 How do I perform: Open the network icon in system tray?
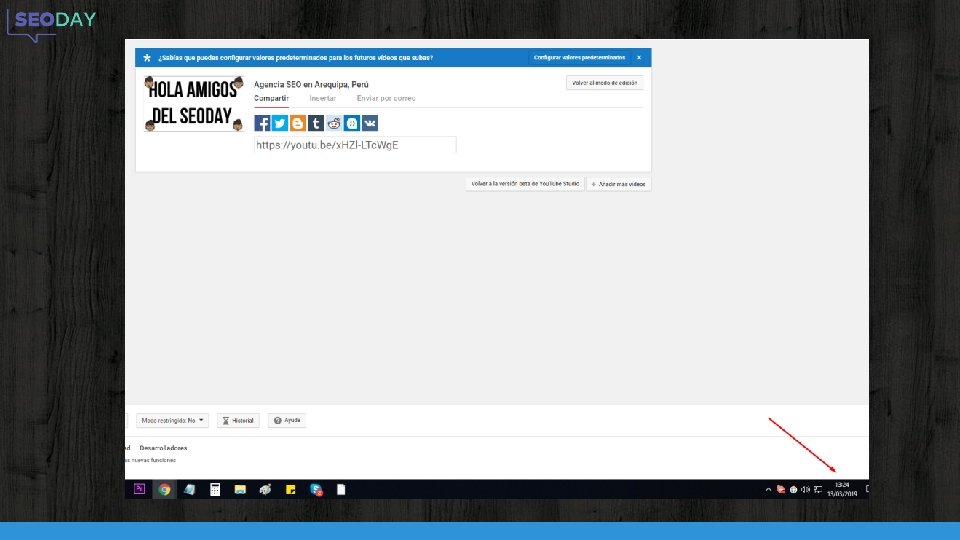(818, 489)
